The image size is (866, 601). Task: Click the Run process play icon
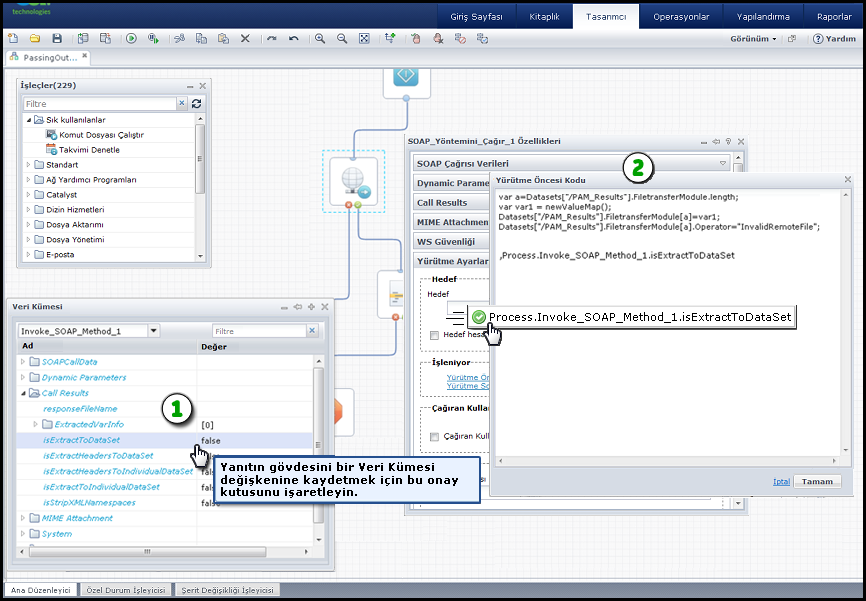131,39
